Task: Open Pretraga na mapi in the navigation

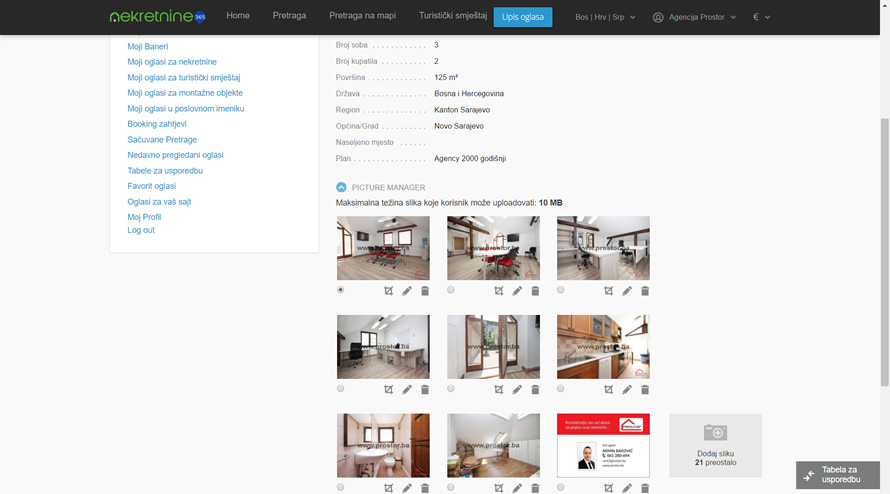Action: coord(362,16)
